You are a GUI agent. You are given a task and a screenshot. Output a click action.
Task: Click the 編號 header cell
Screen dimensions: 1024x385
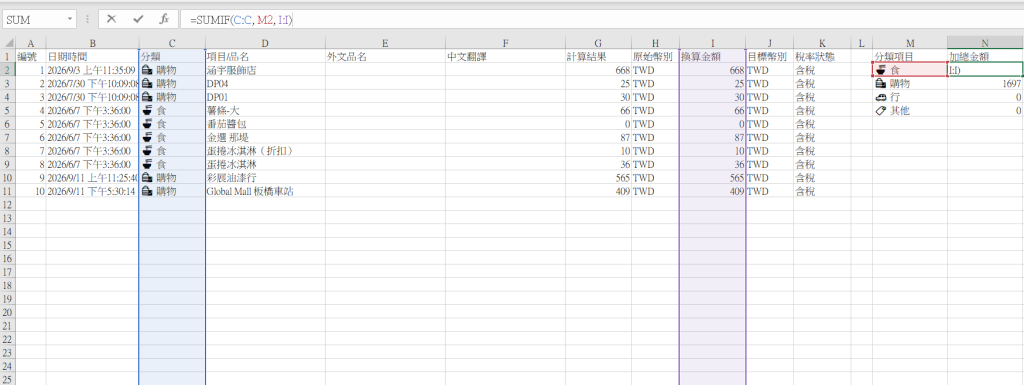pyautogui.click(x=31, y=56)
